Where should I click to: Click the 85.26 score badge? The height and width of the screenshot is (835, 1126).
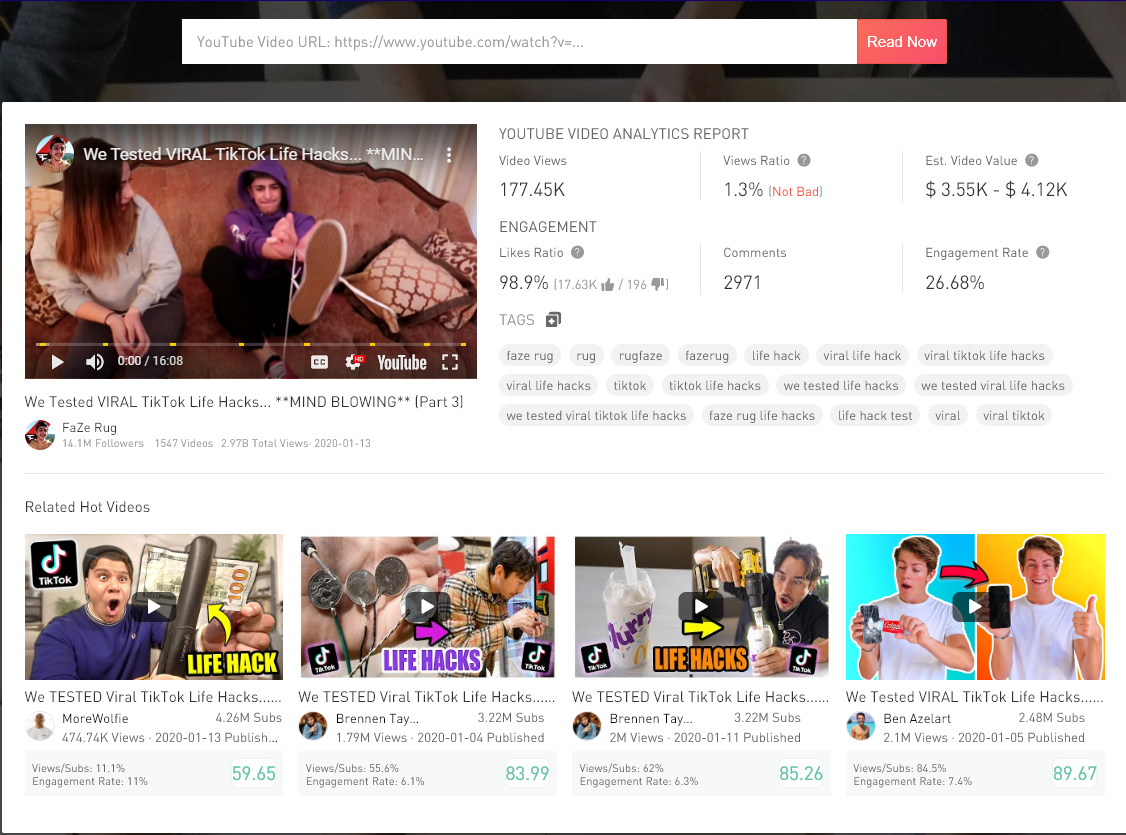(x=801, y=774)
